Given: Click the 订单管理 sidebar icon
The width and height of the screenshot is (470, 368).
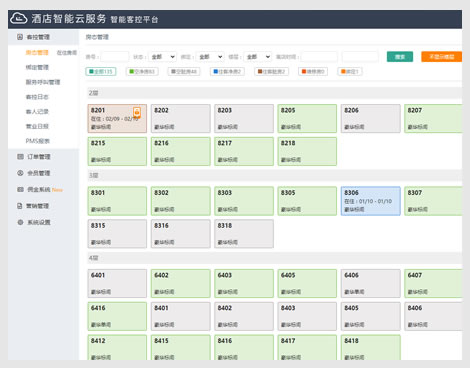Looking at the screenshot, I should click(20, 157).
